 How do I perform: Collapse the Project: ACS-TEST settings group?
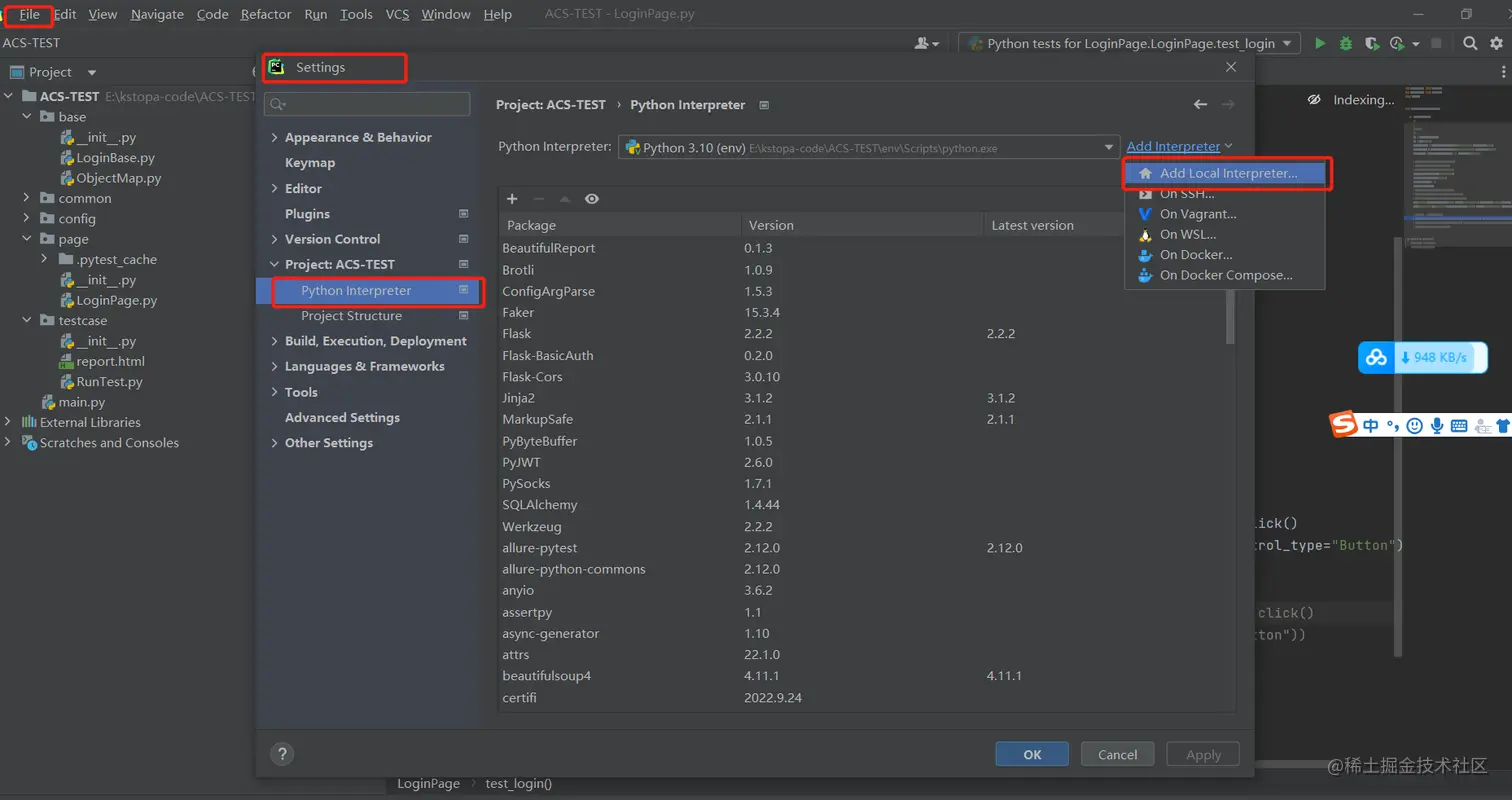pos(275,265)
